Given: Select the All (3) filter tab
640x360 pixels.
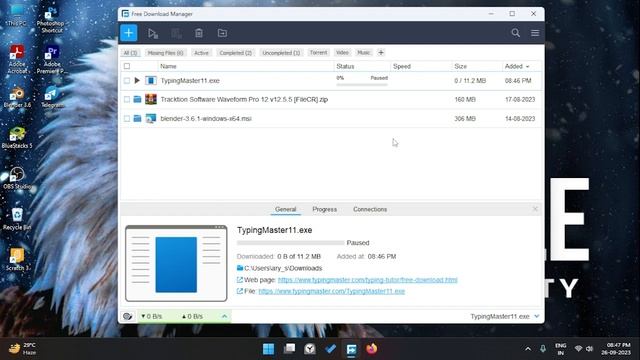Looking at the screenshot, I should pyautogui.click(x=130, y=53).
